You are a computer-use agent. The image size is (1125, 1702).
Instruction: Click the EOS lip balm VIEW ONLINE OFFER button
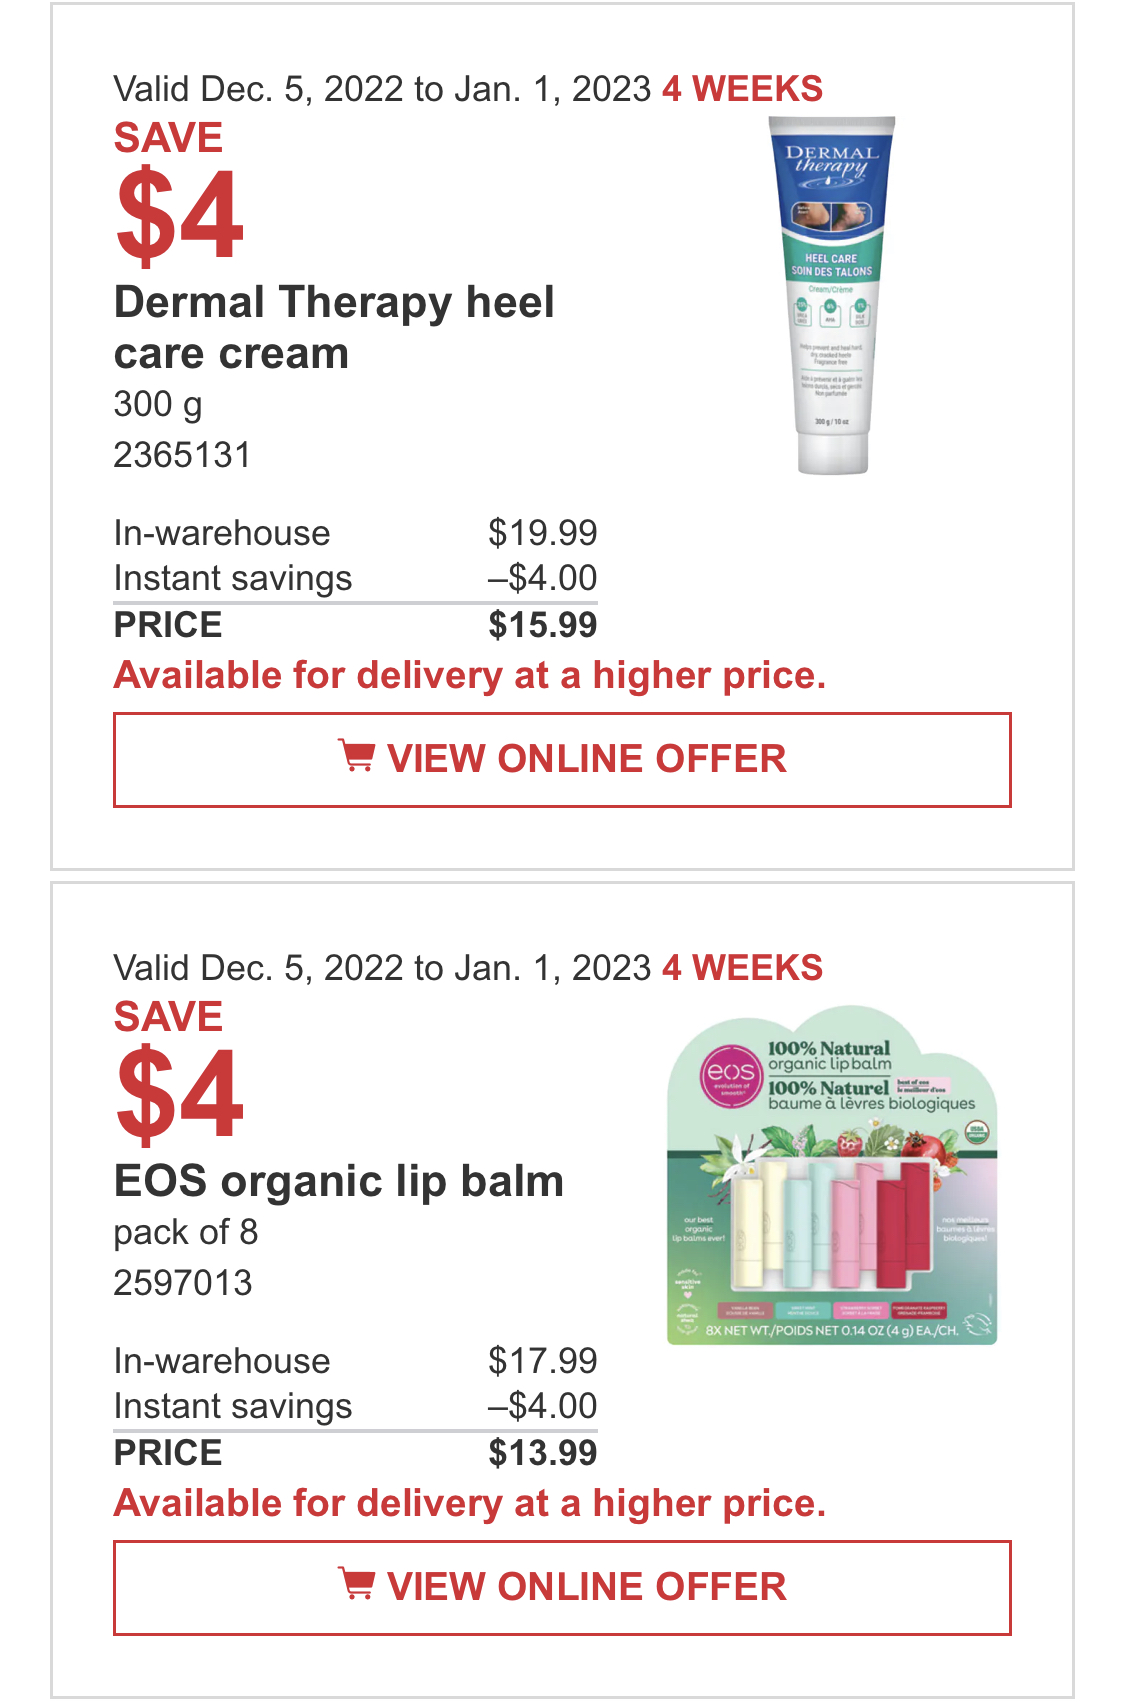(x=562, y=1588)
